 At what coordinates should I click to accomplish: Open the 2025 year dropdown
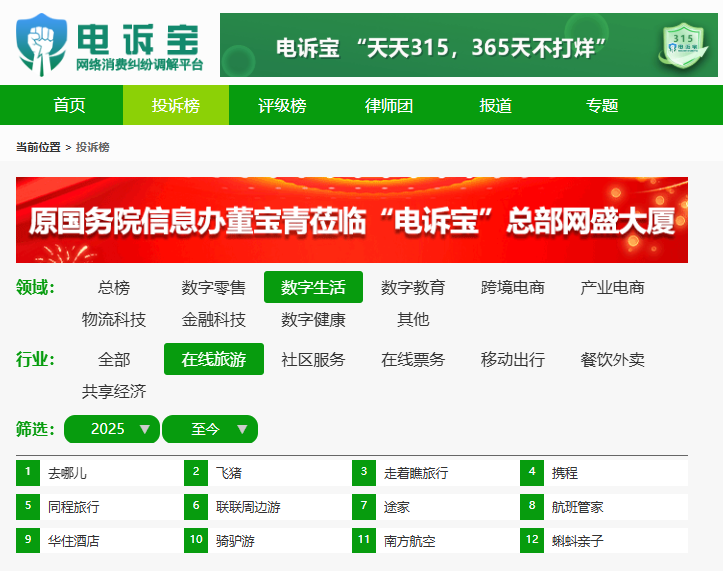[x=112, y=429]
